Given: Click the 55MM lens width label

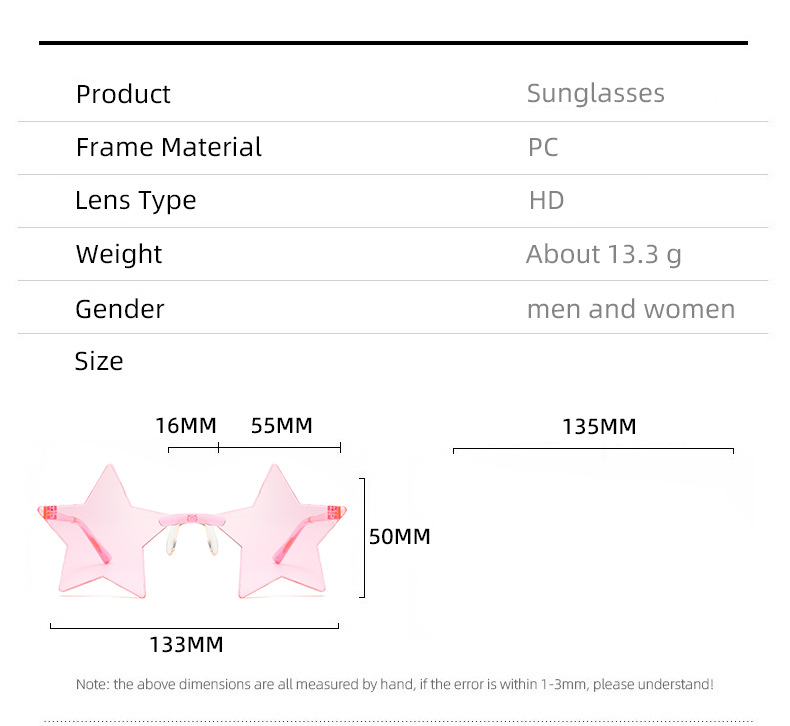Looking at the screenshot, I should point(281,426).
